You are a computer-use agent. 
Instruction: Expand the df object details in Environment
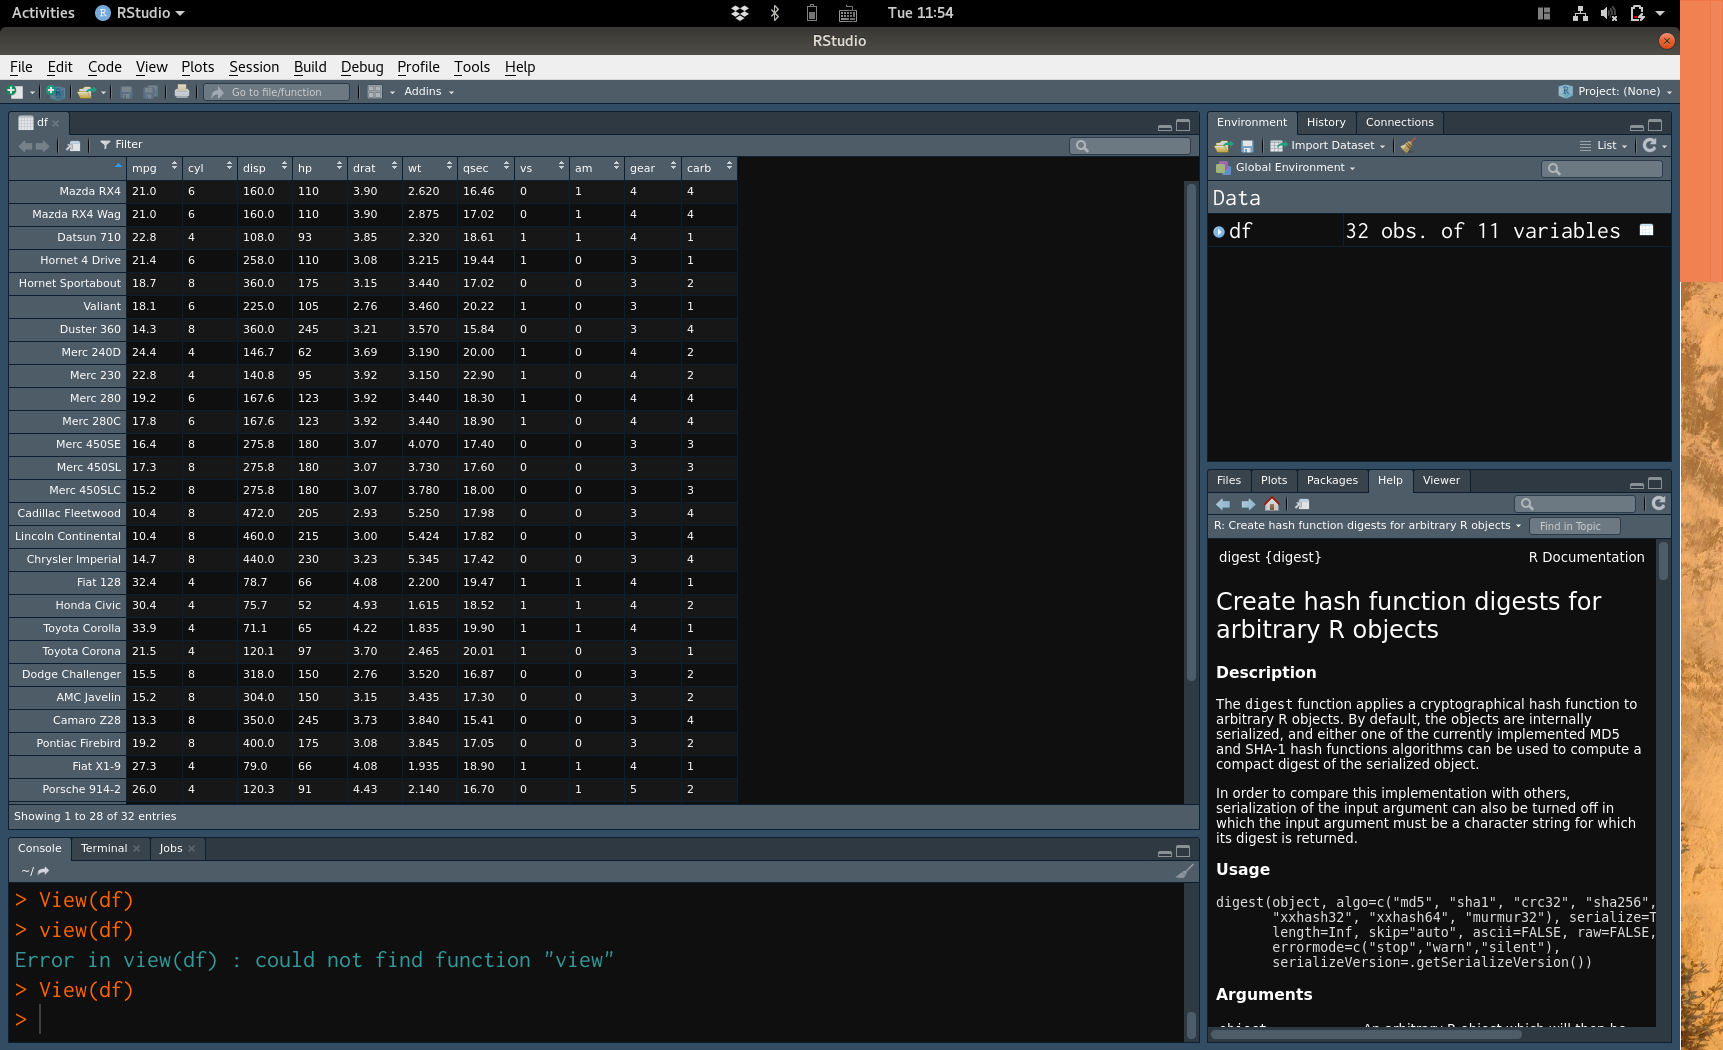1219,231
